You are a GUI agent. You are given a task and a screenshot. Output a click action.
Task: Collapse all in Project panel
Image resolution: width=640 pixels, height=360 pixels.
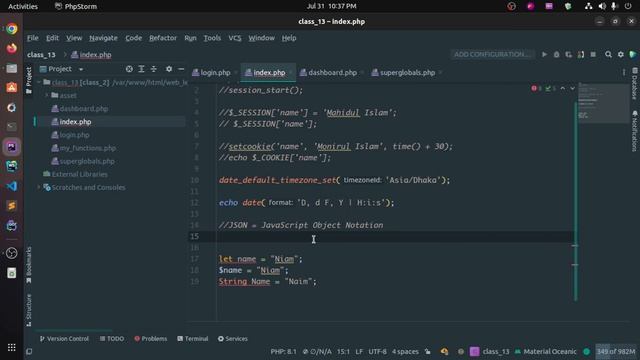(x=153, y=69)
